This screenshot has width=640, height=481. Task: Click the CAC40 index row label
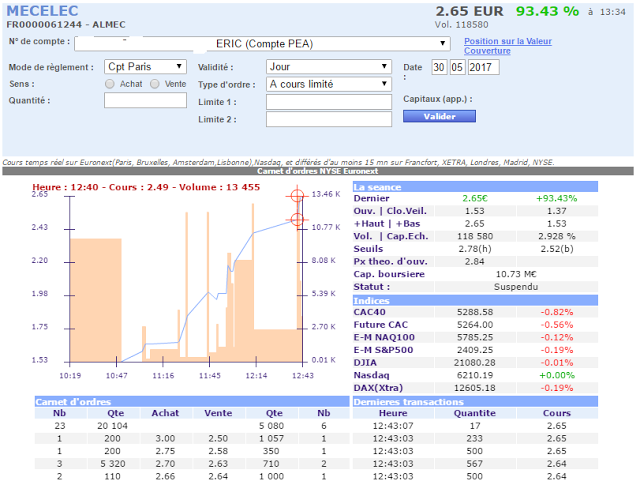pos(369,312)
